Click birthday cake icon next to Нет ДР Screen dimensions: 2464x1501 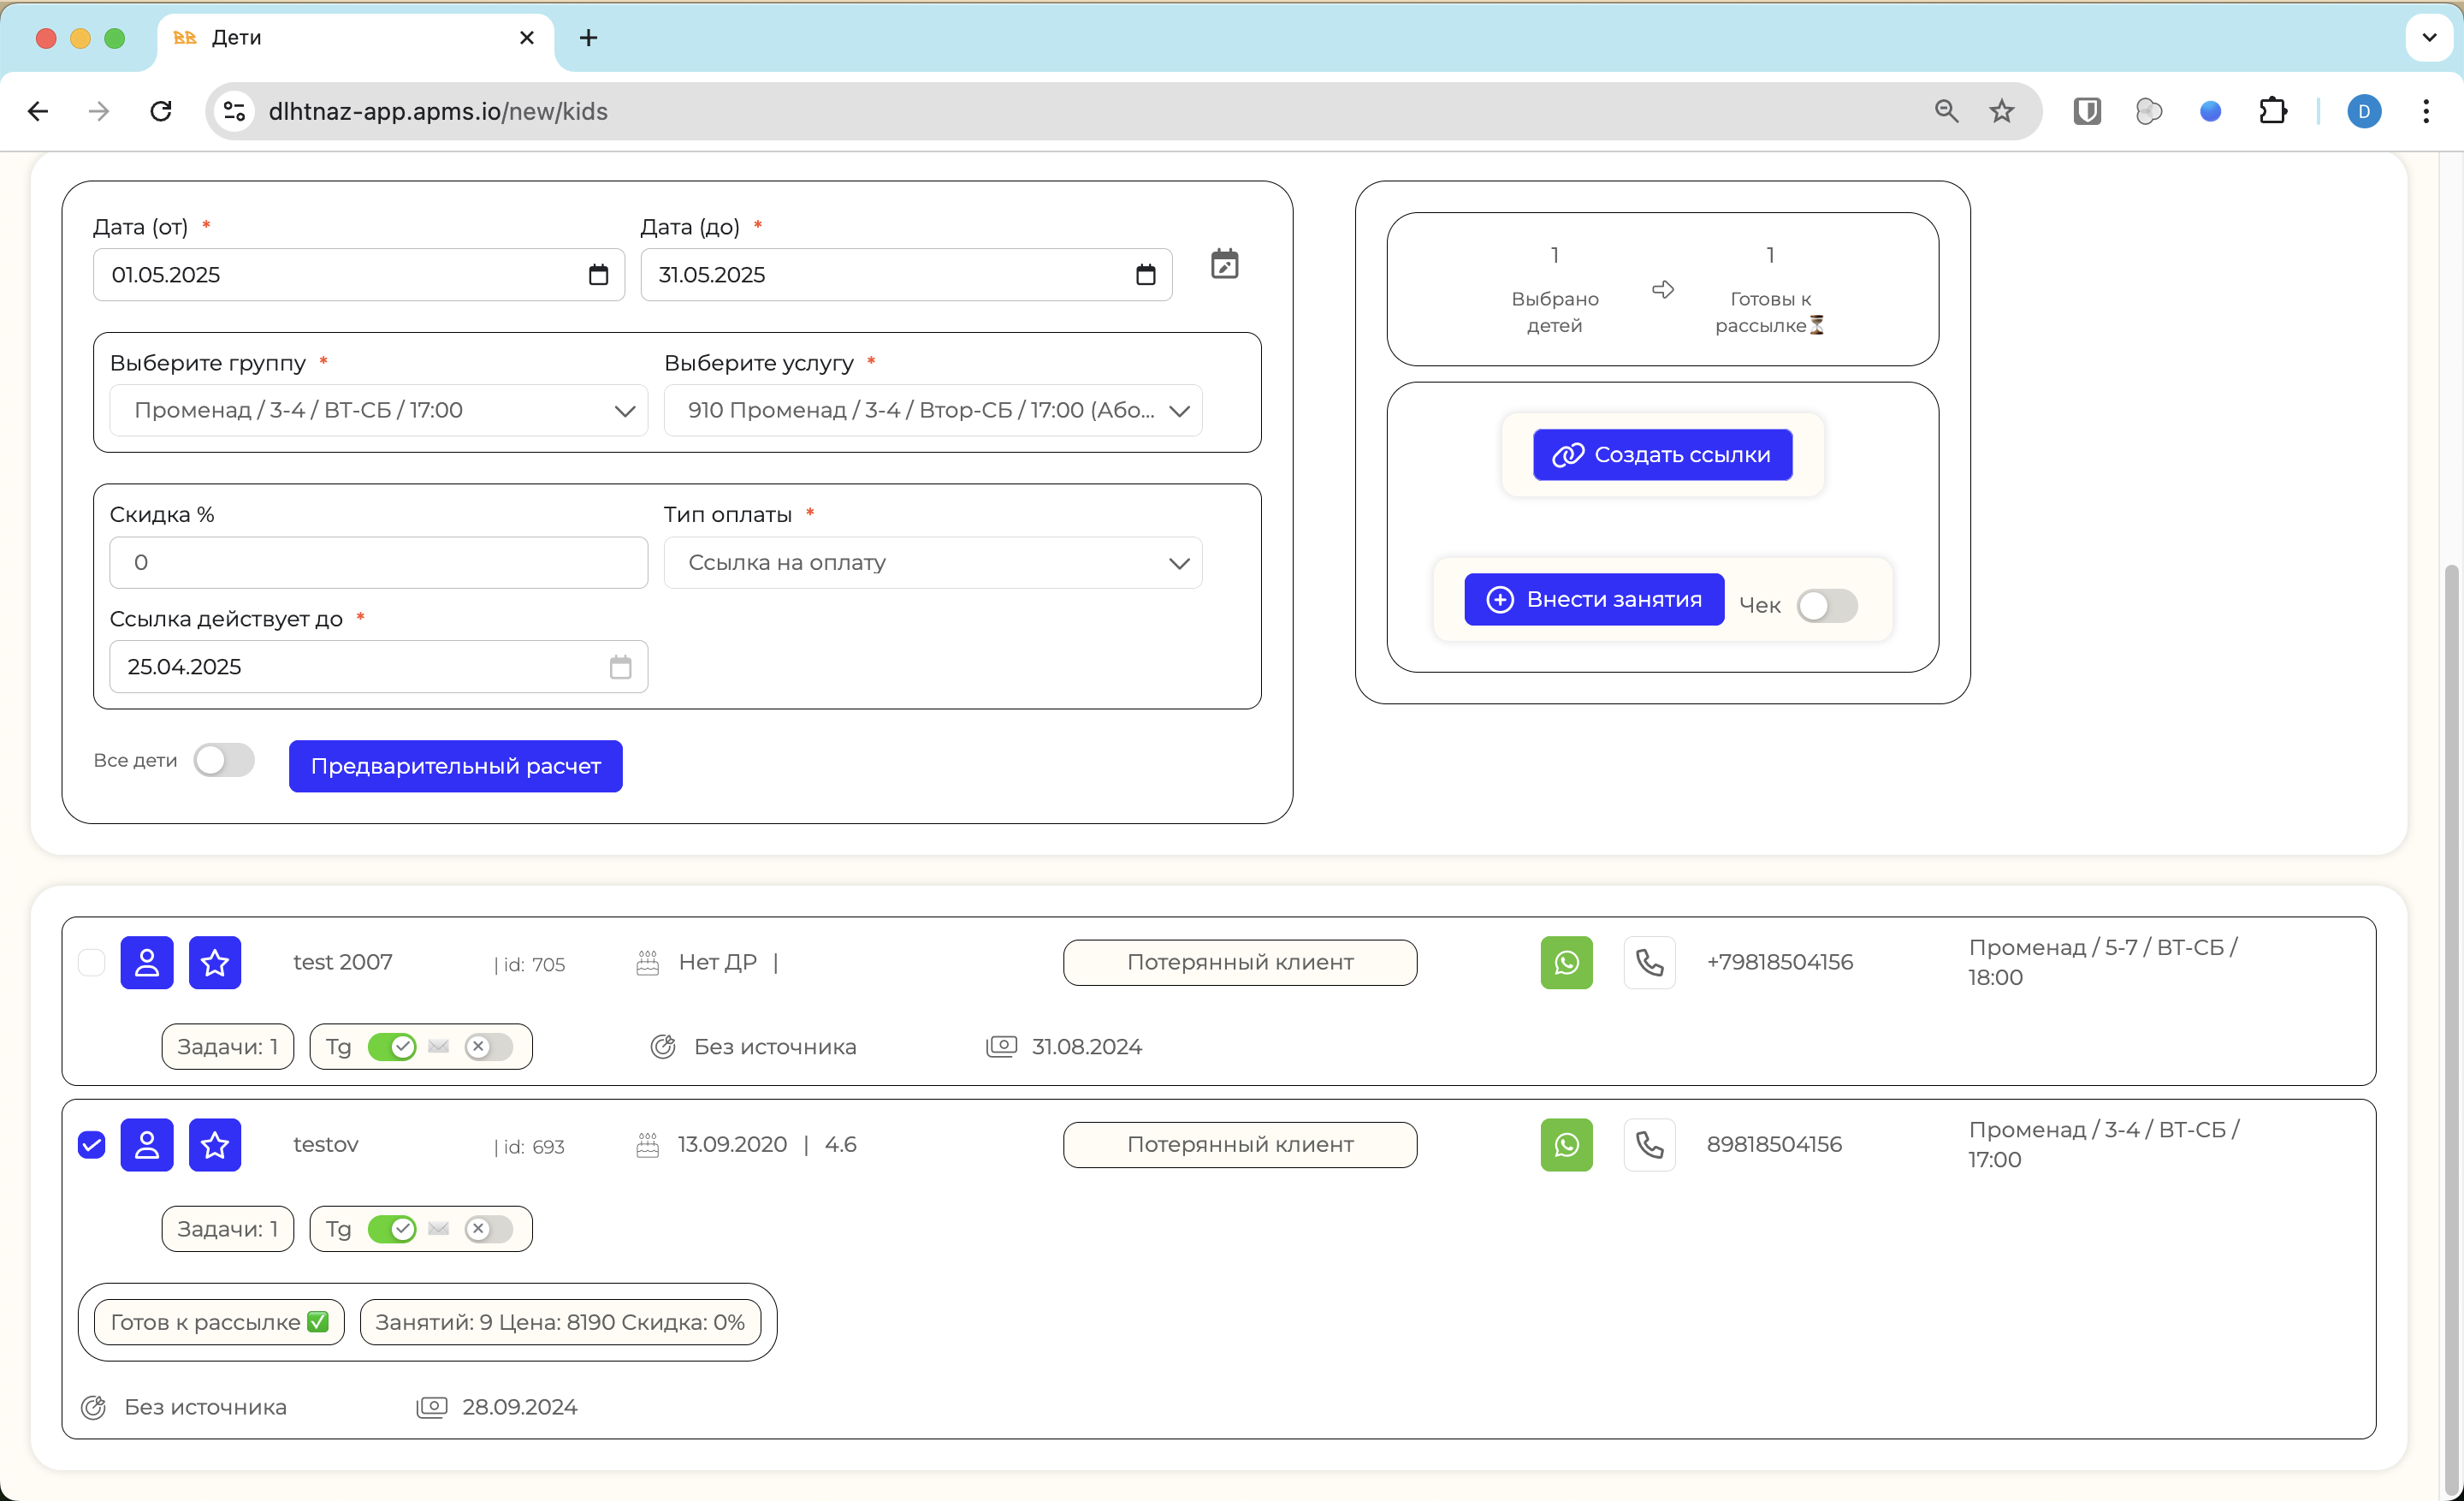[x=648, y=962]
